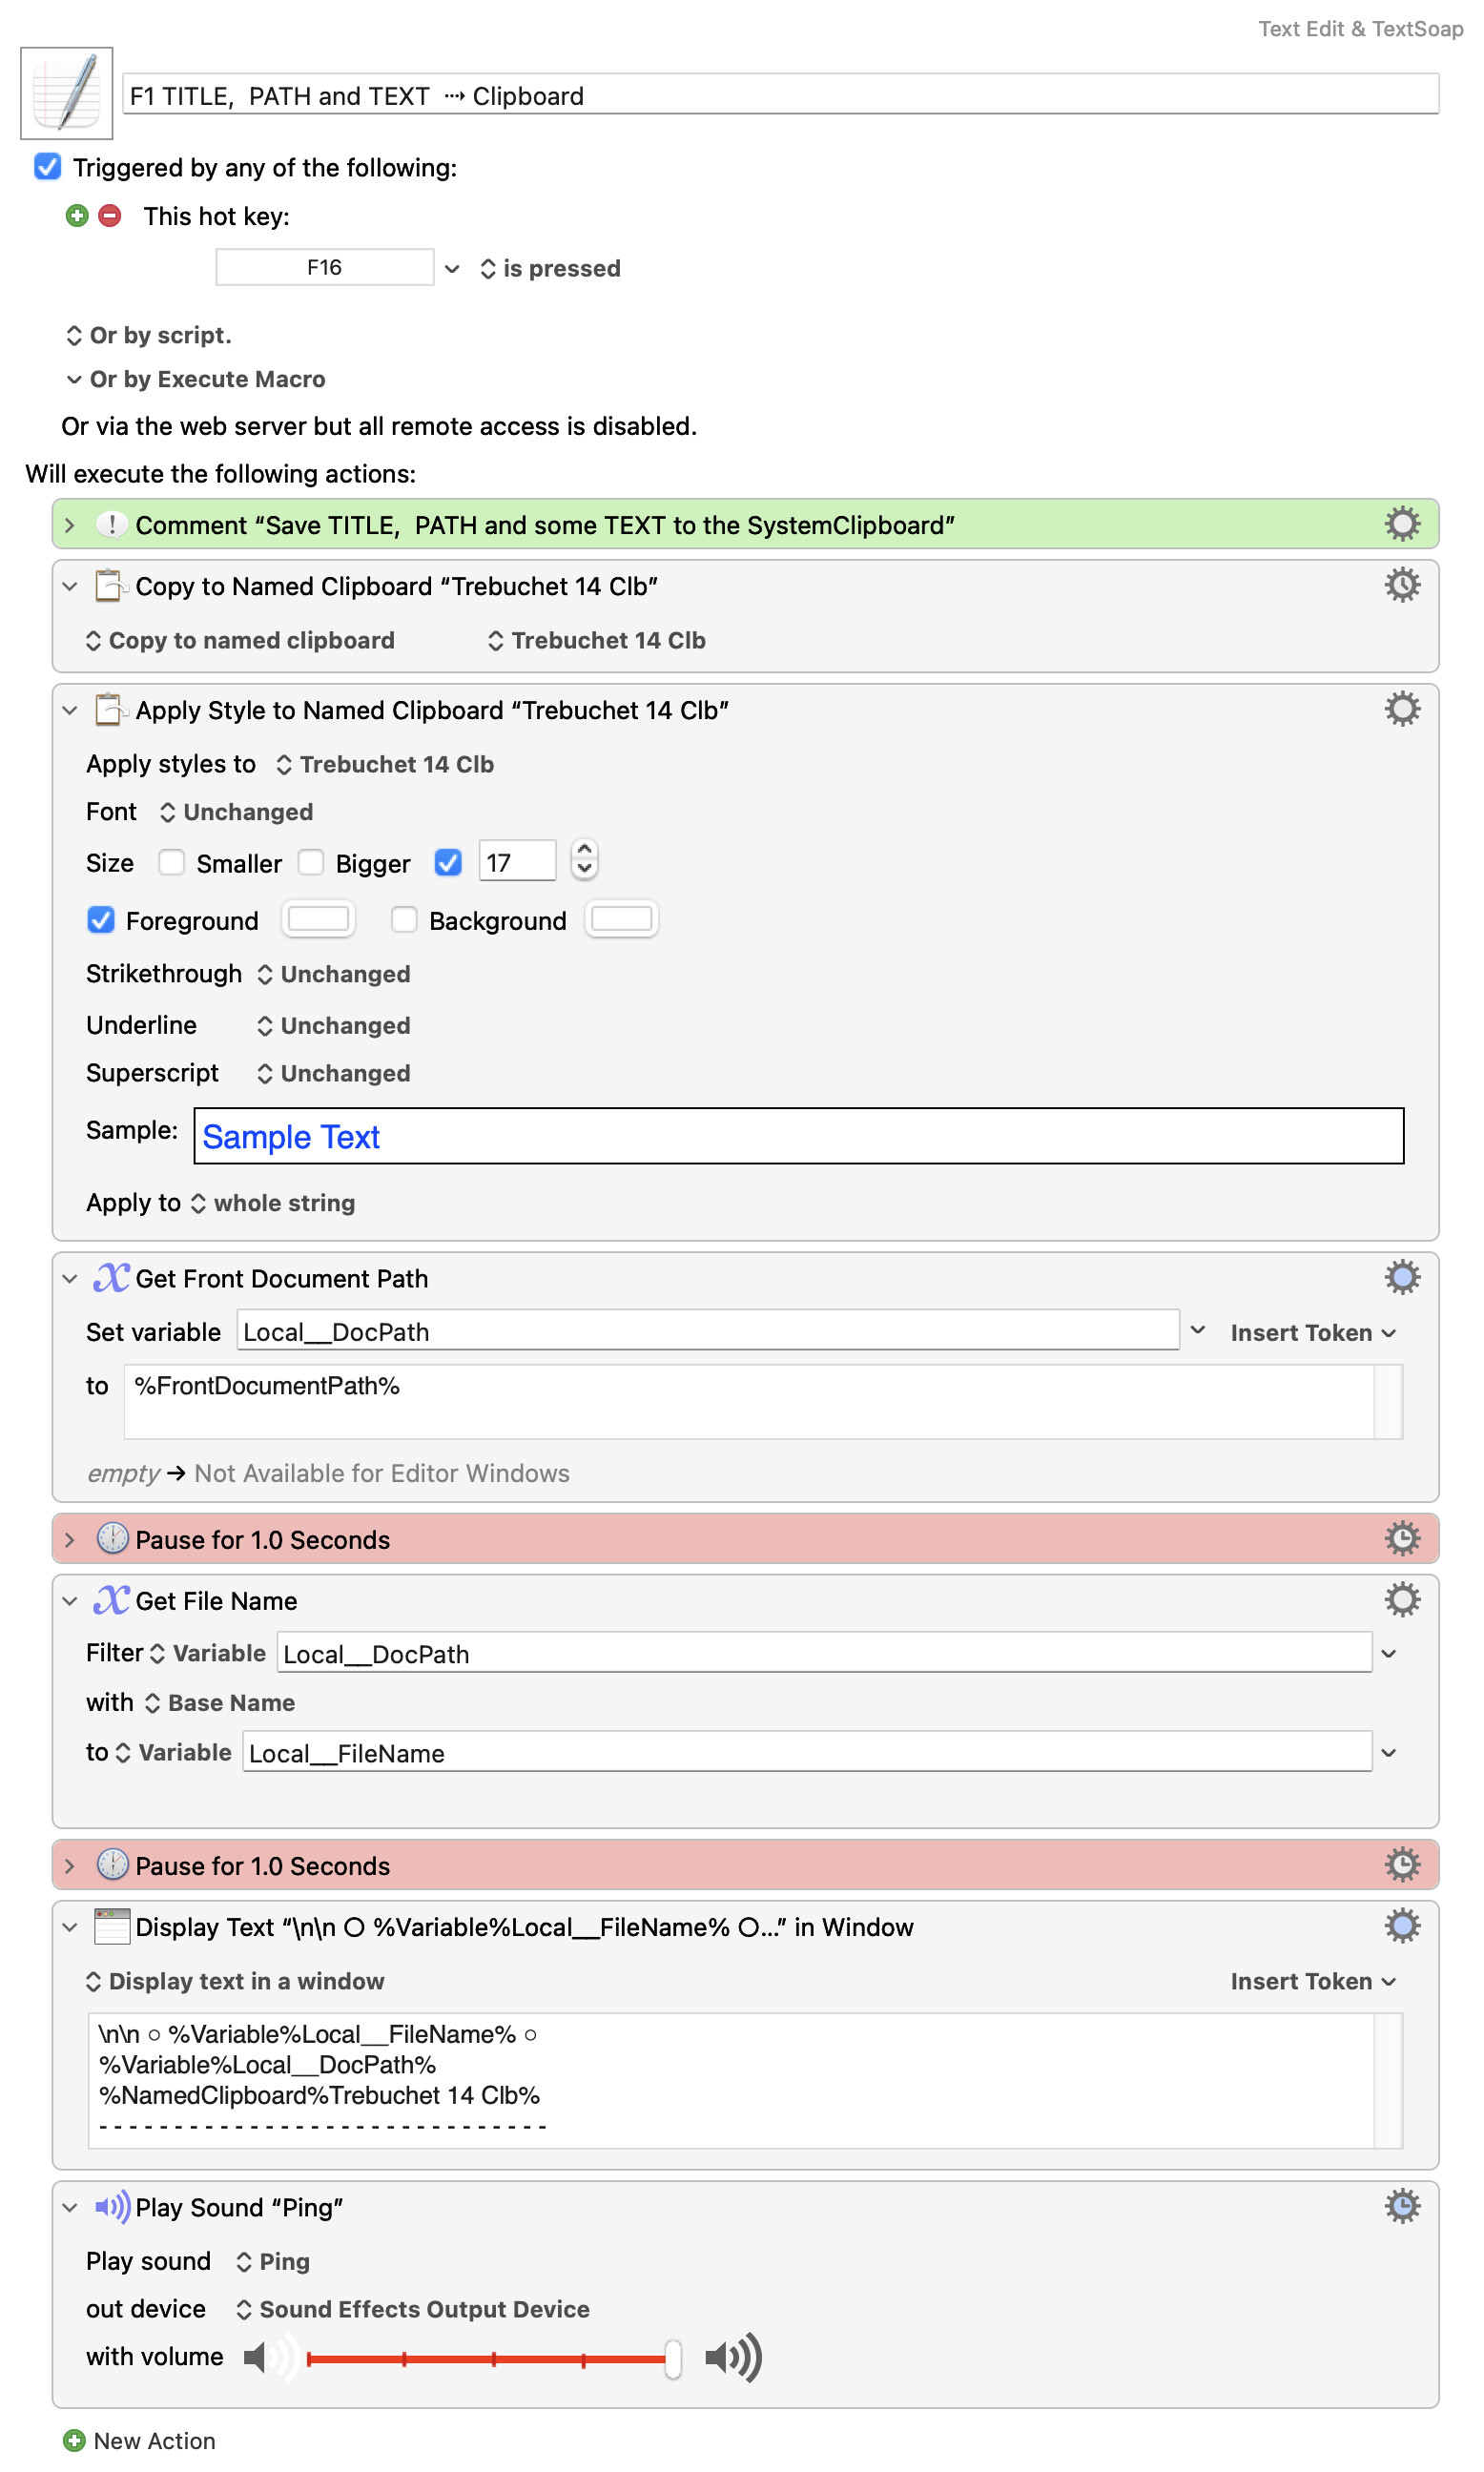1484x2472 pixels.
Task: Click clock icon of first Pause action
Action: (x=112, y=1538)
